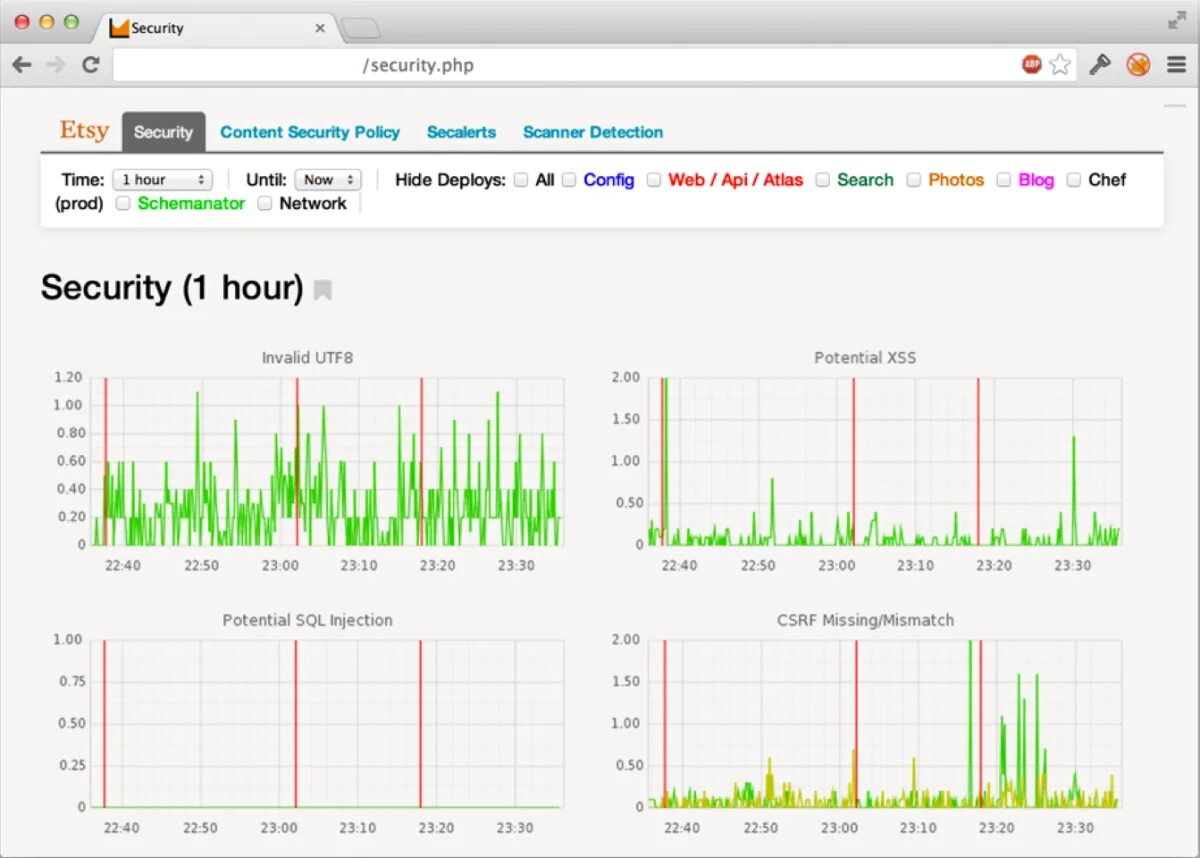Click the orange blocked-script extension icon

coord(1138,65)
